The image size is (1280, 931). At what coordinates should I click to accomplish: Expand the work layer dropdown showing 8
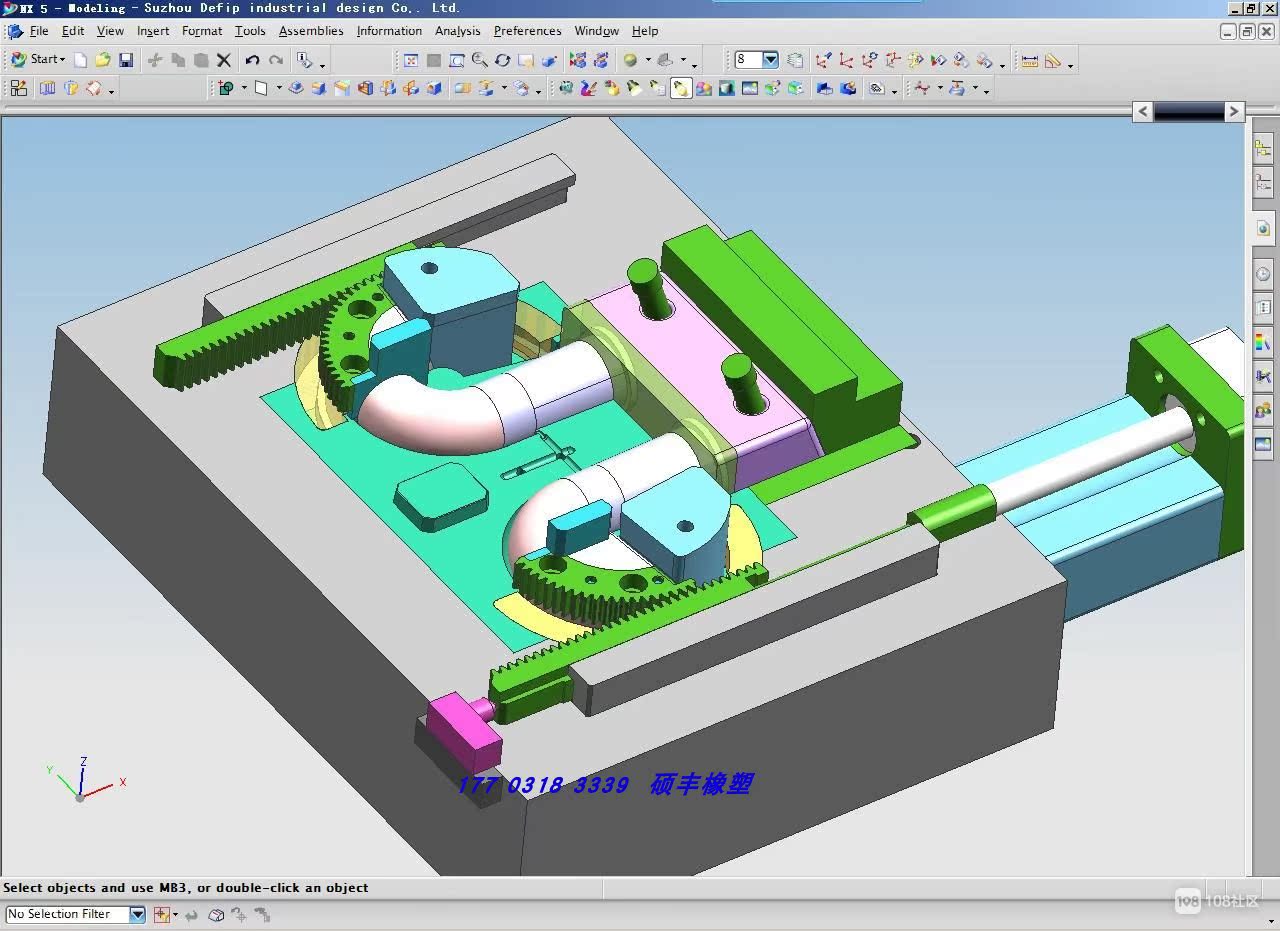[x=770, y=60]
